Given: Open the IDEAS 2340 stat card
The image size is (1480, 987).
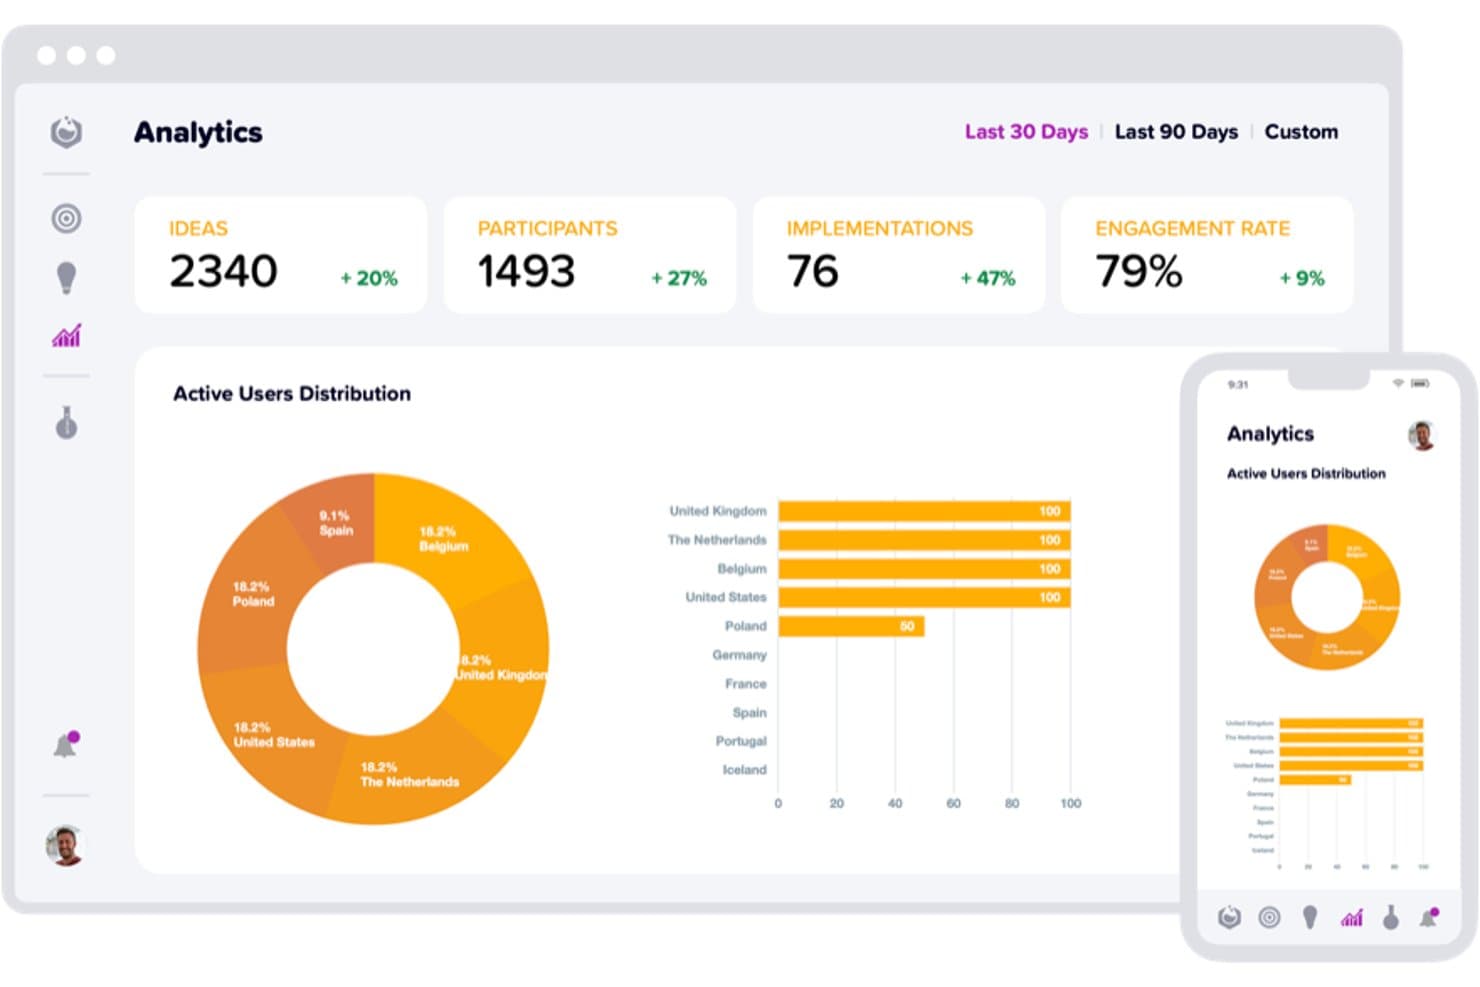Looking at the screenshot, I should [x=281, y=255].
